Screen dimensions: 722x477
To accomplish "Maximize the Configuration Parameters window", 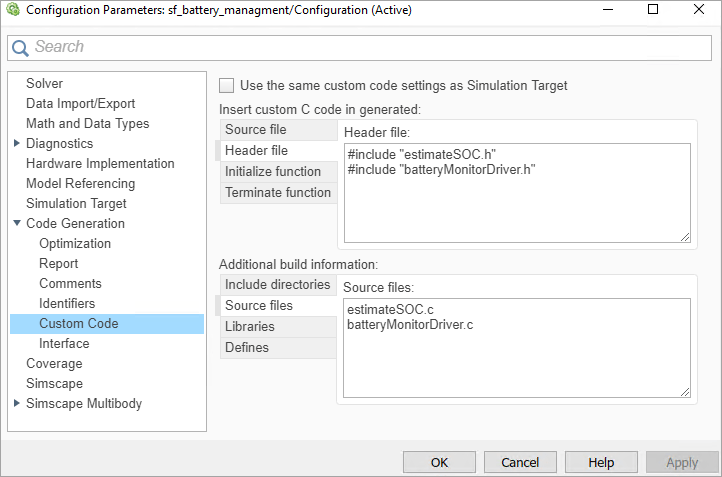I will 652,9.
